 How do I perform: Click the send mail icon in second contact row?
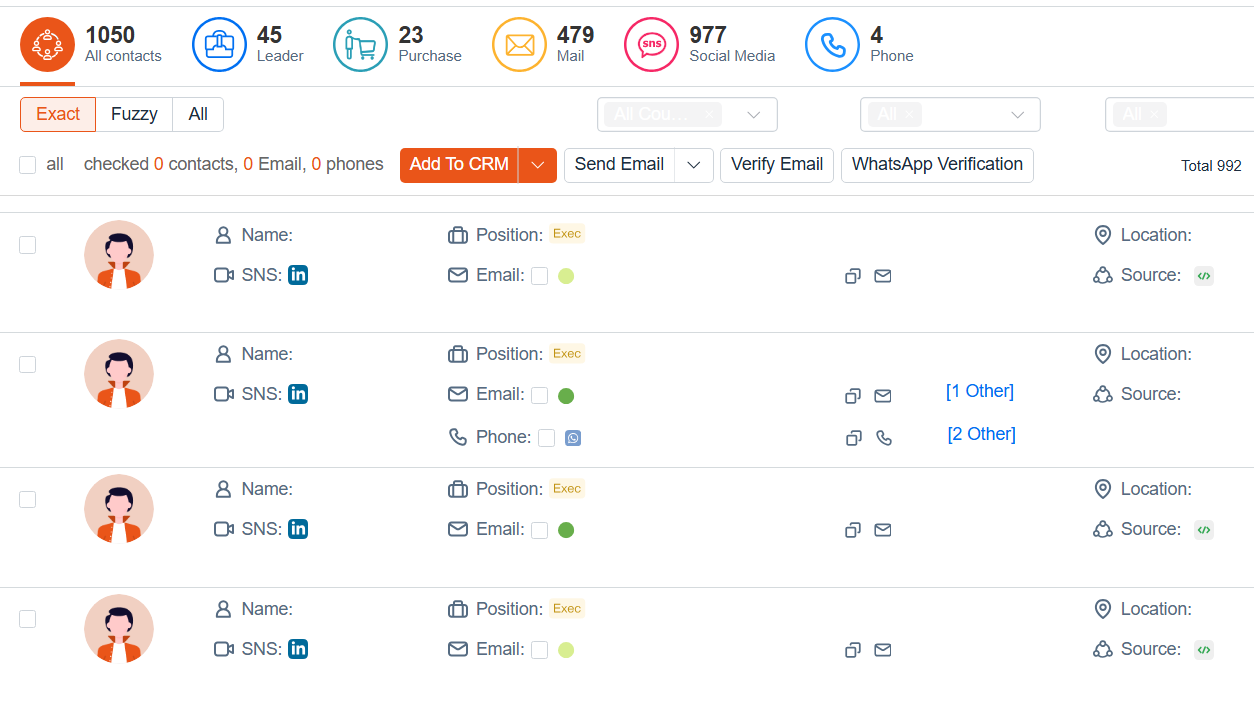(x=883, y=396)
